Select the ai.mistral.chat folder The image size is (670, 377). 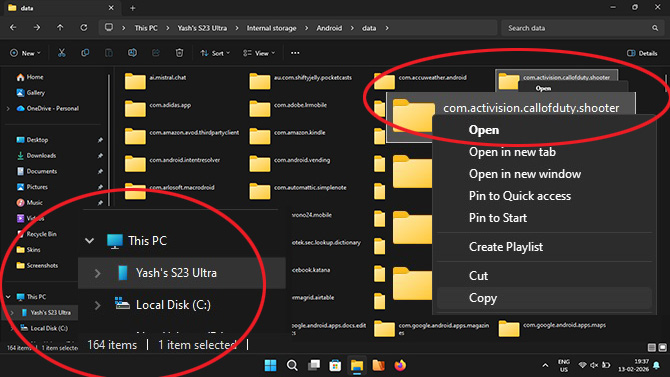(x=156, y=81)
